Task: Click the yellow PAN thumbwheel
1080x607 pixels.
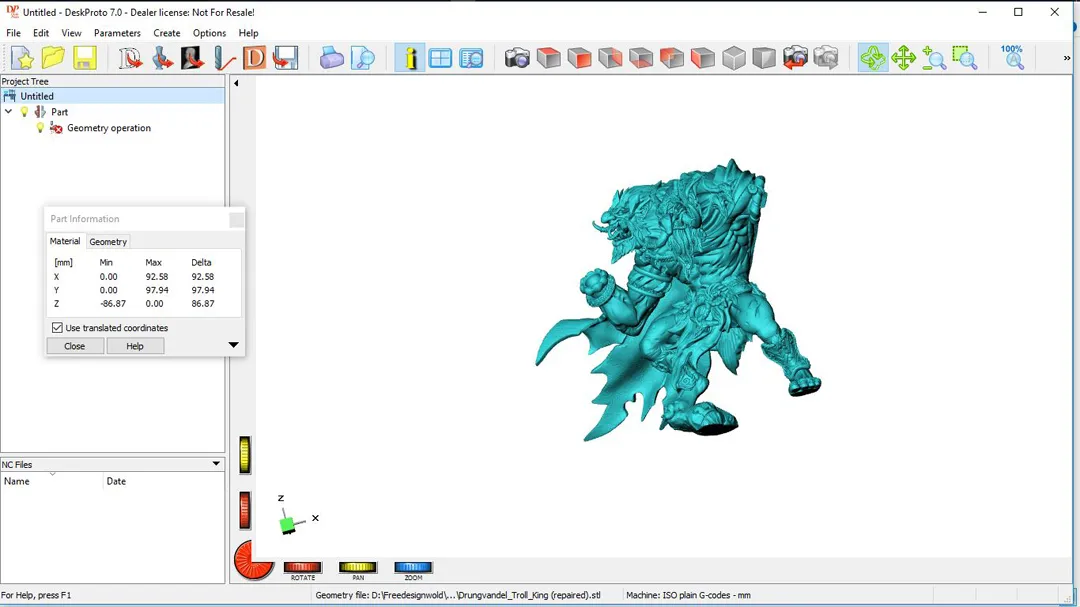Action: pos(357,567)
